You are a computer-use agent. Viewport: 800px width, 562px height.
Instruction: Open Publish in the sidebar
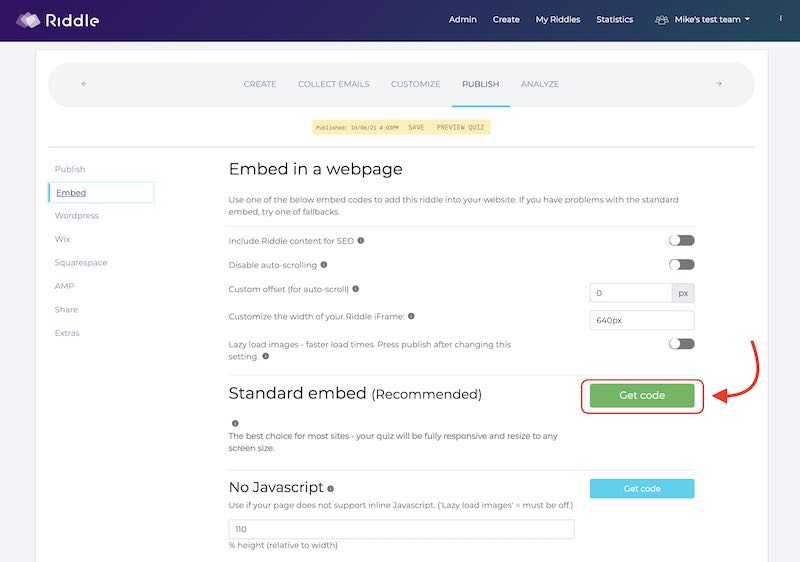point(70,169)
